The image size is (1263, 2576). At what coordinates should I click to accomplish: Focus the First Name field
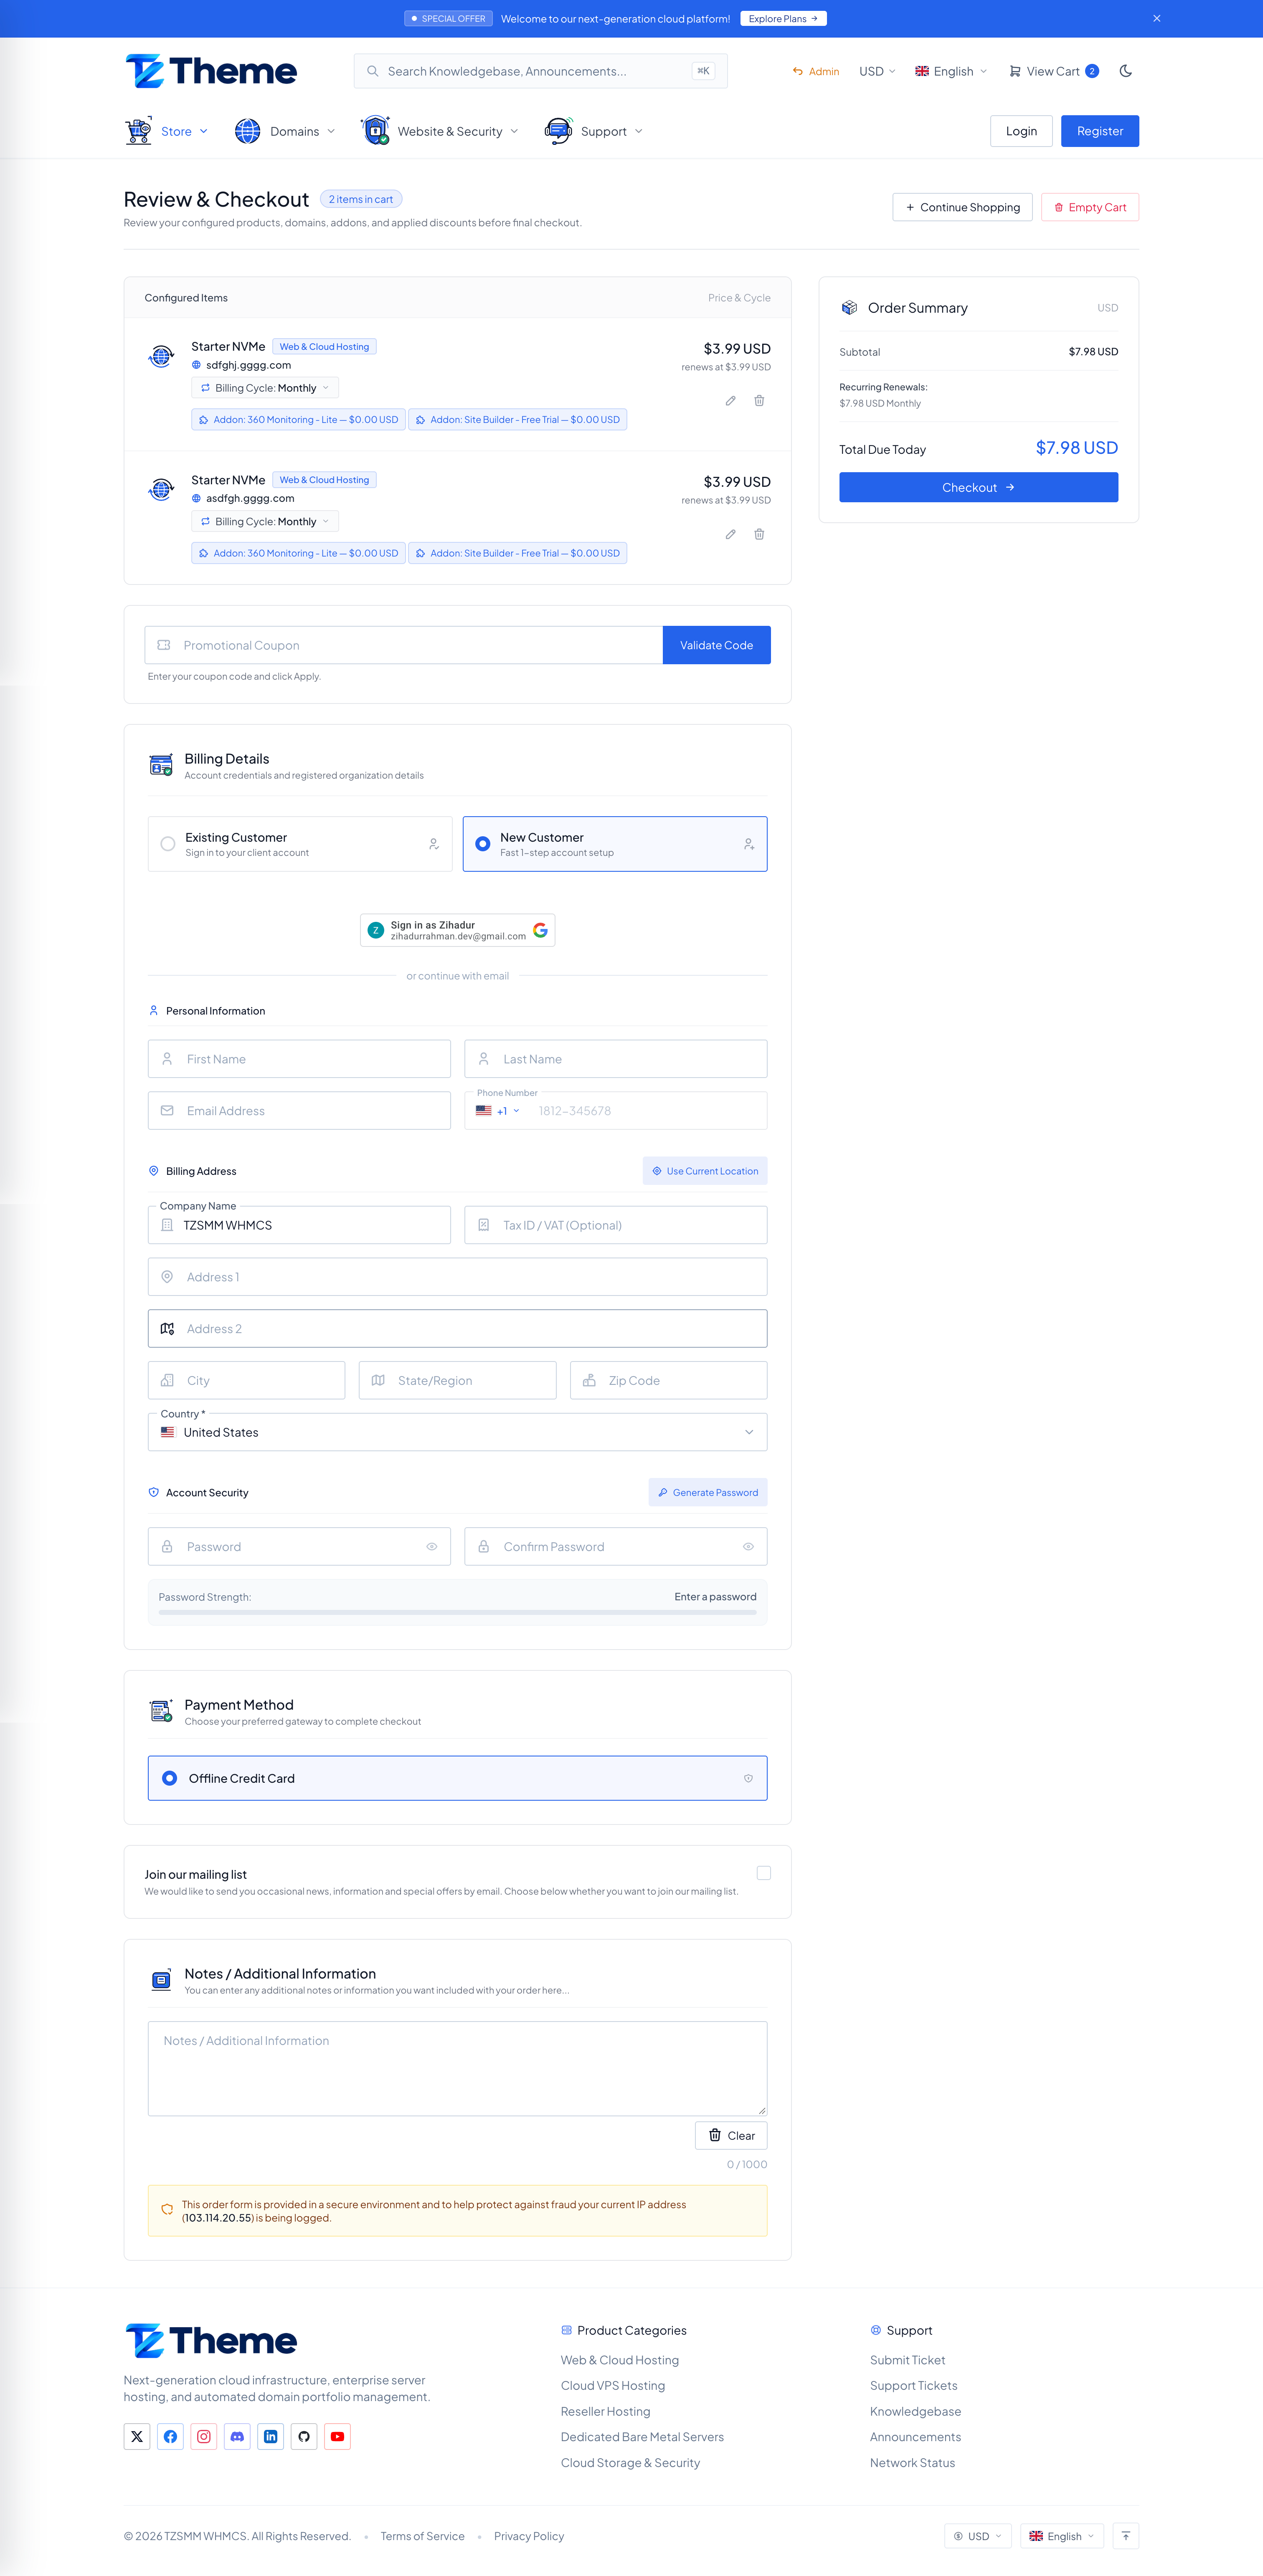coord(299,1059)
